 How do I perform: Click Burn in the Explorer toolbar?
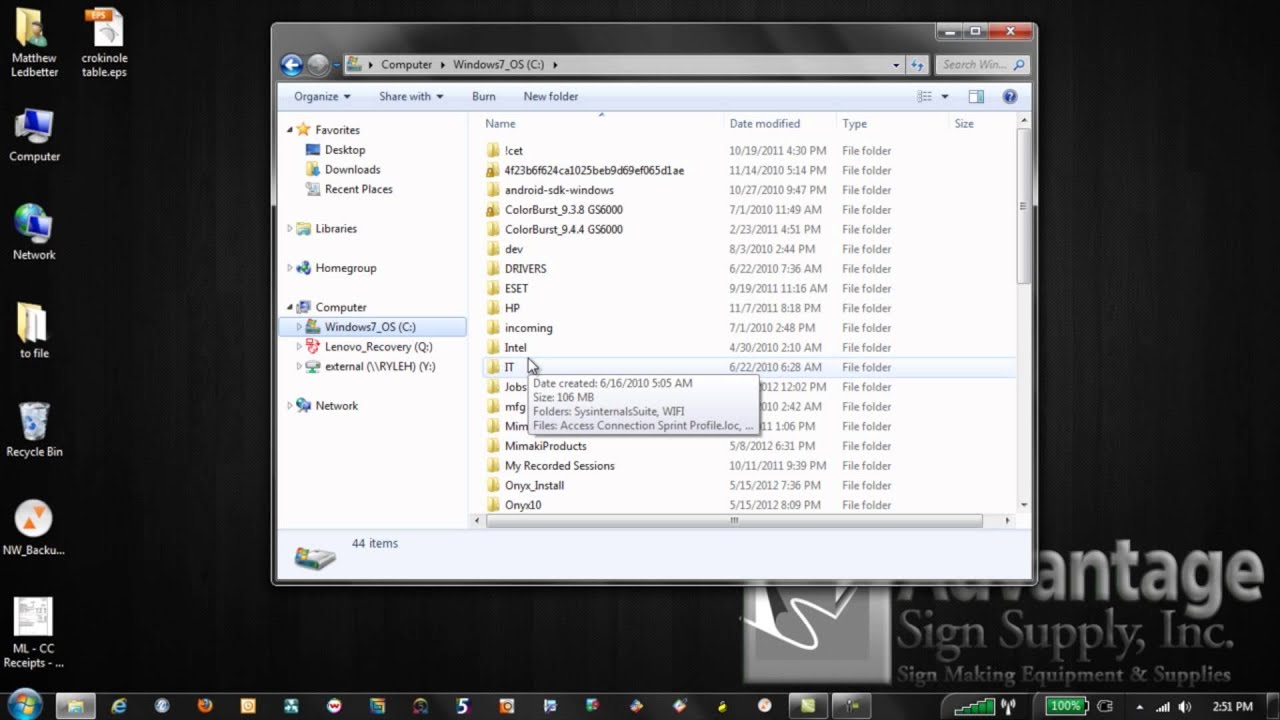click(x=484, y=97)
